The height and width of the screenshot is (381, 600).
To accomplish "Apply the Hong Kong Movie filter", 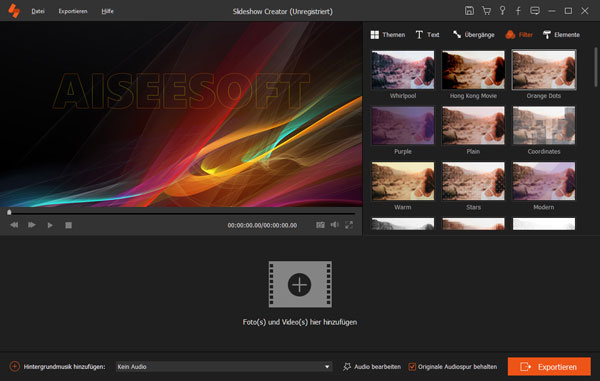I will (x=473, y=70).
